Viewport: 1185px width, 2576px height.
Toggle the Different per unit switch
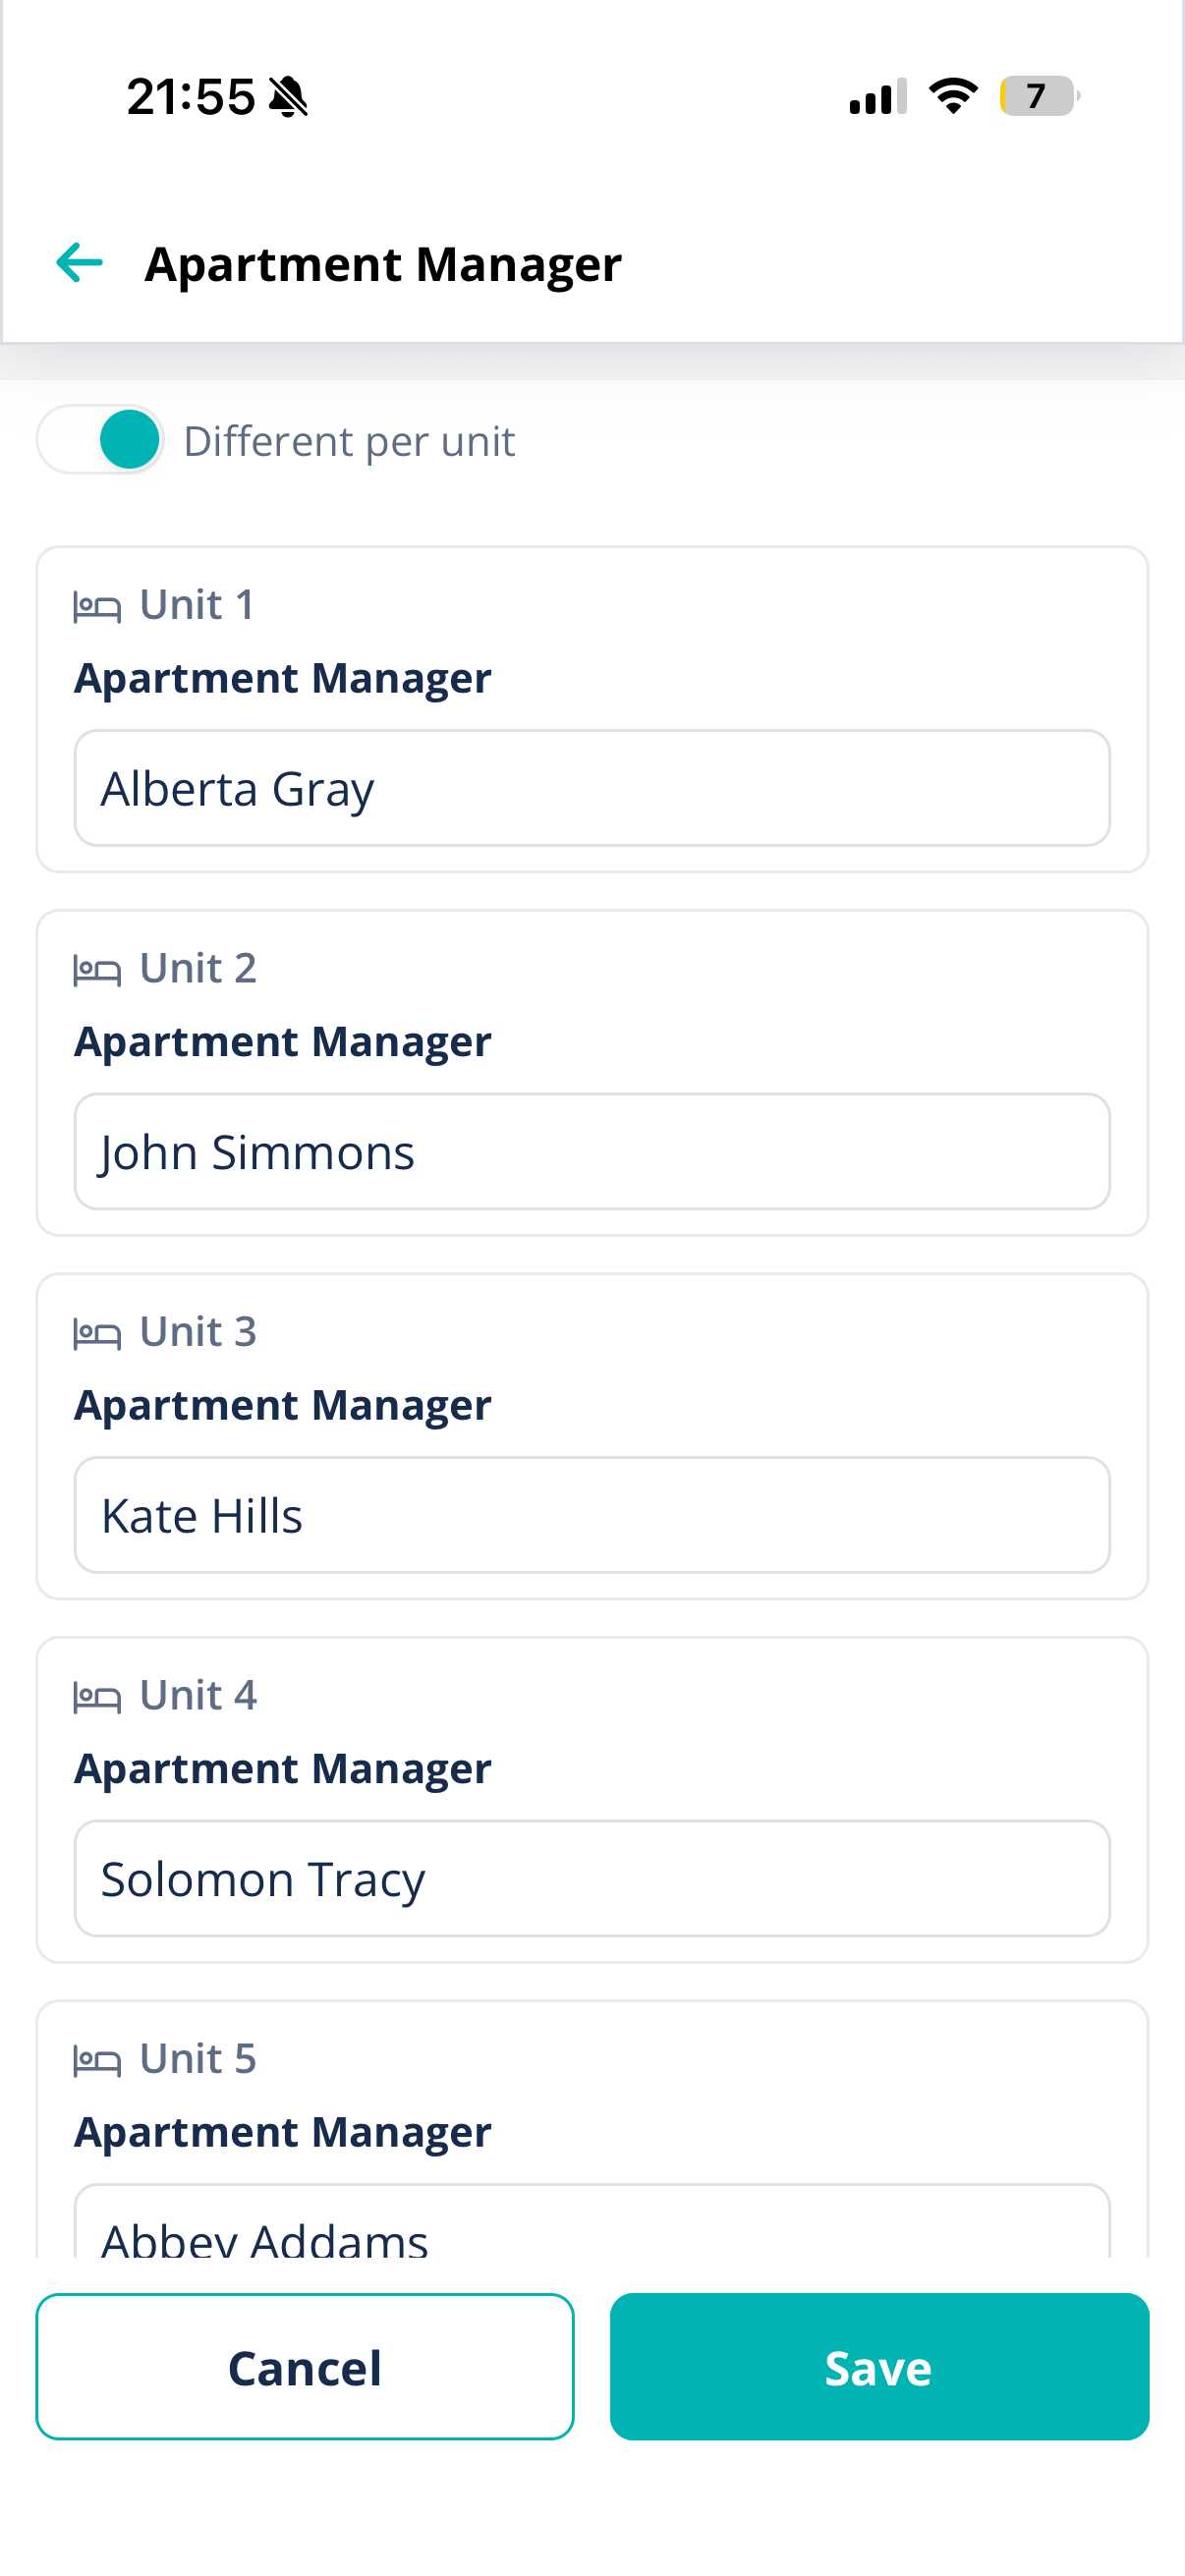(x=101, y=440)
